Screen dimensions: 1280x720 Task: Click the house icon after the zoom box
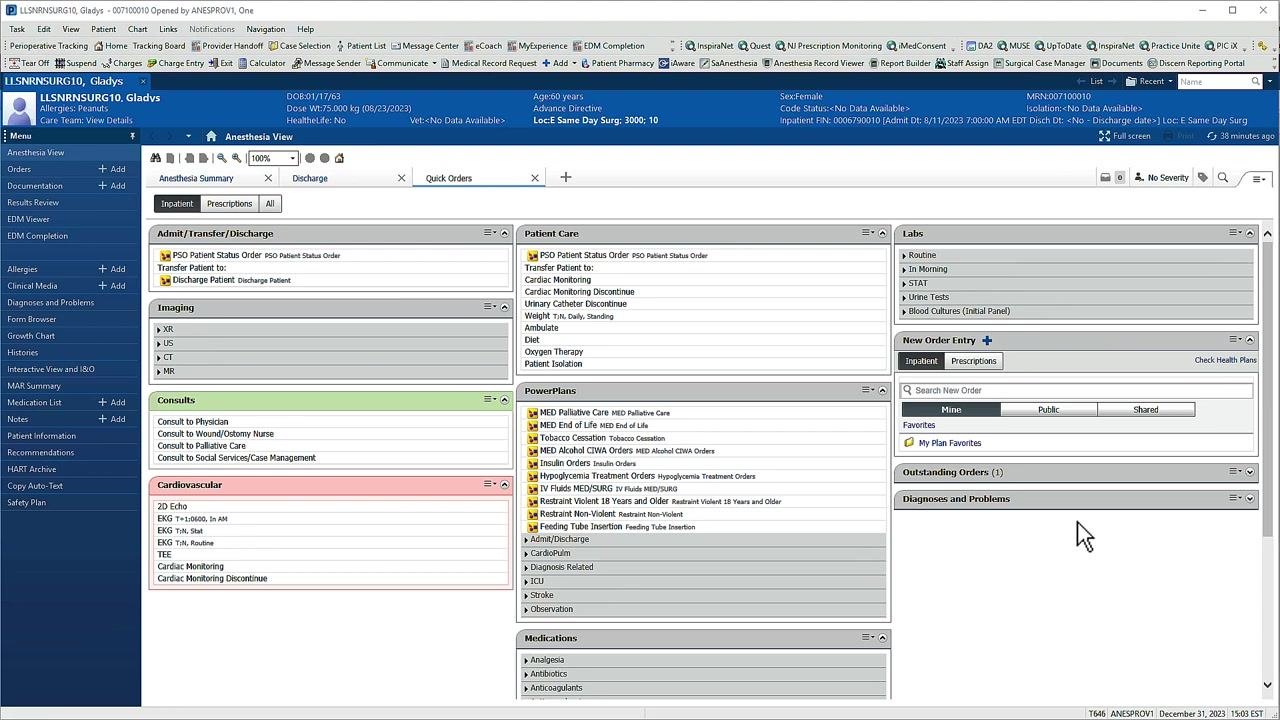(x=339, y=158)
